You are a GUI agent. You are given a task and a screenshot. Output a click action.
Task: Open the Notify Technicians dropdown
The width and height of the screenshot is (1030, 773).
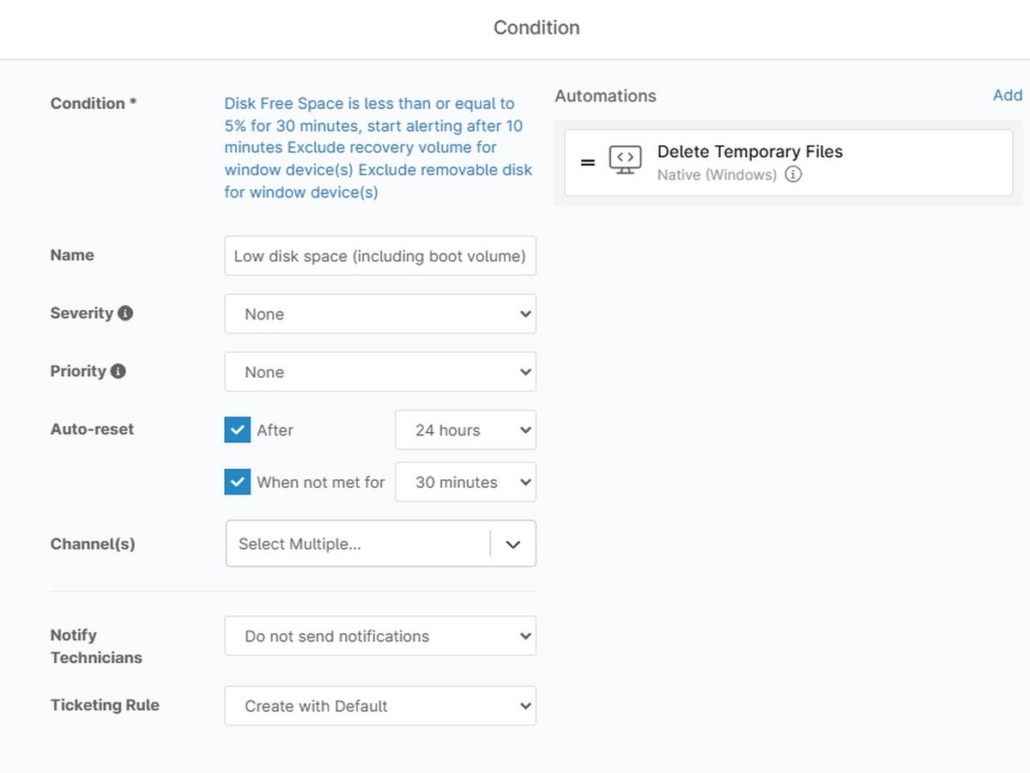pyautogui.click(x=380, y=636)
